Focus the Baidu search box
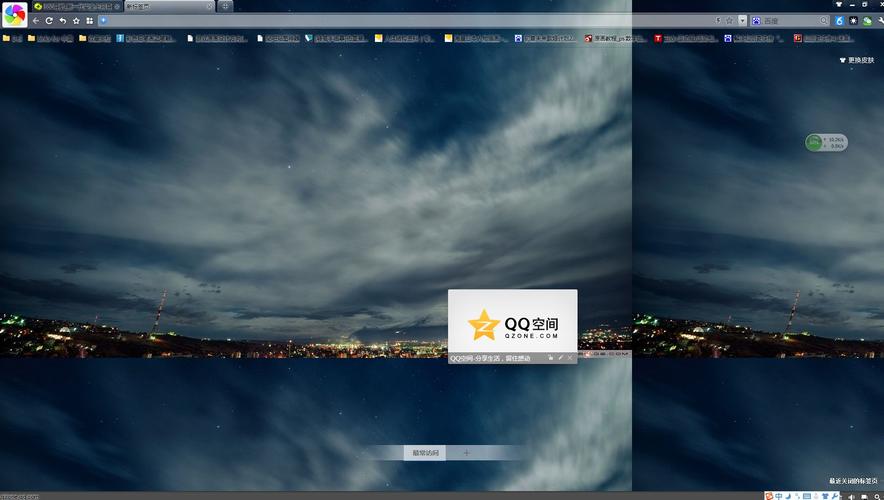 [x=790, y=21]
